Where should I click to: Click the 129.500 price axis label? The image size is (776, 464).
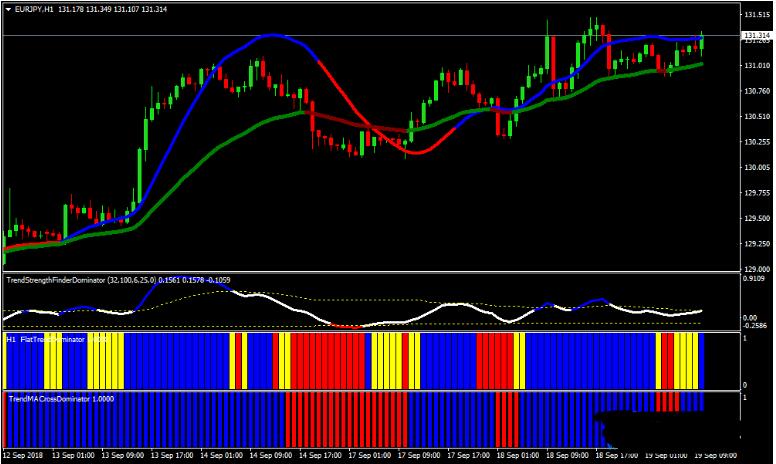tap(757, 219)
